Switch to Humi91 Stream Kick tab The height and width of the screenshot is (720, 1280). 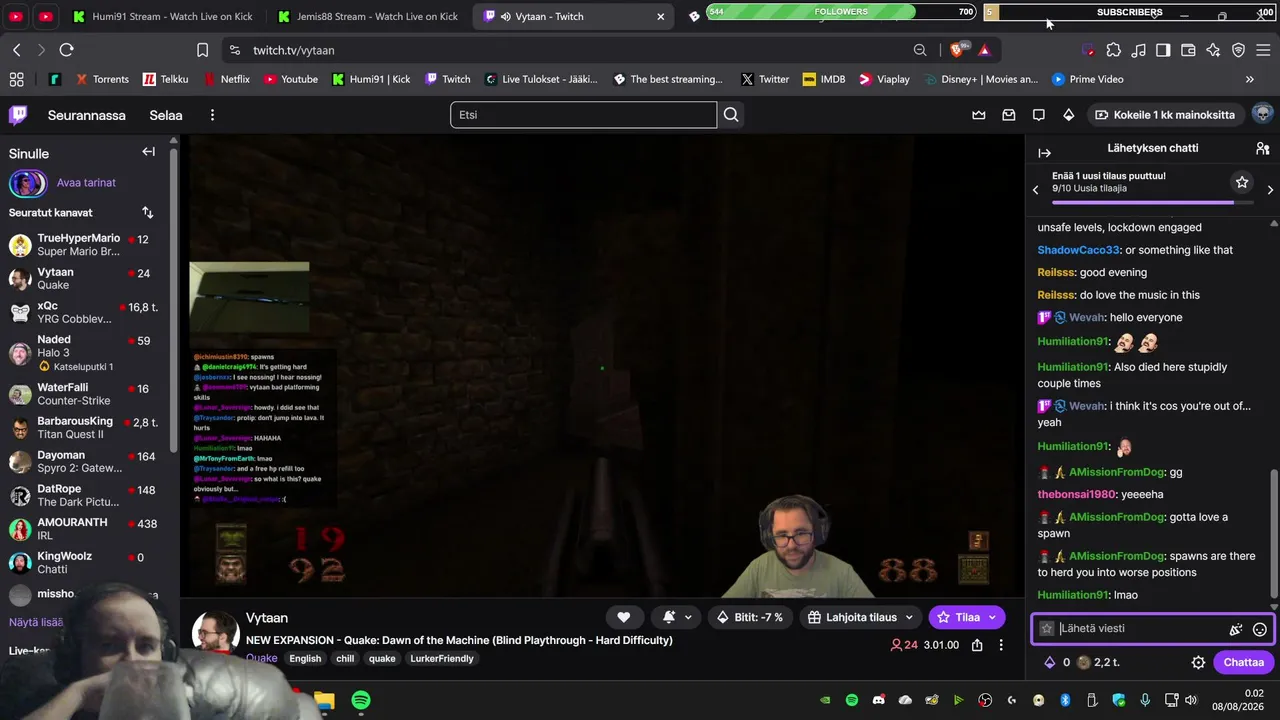162,16
